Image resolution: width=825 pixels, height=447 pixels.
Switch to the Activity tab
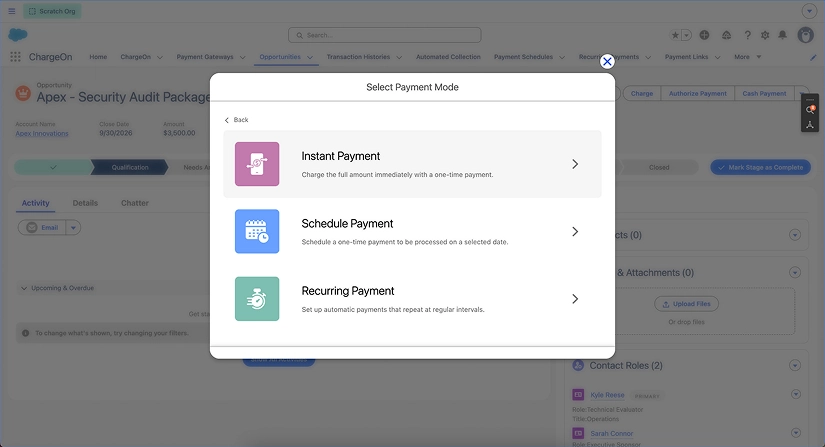[35, 203]
